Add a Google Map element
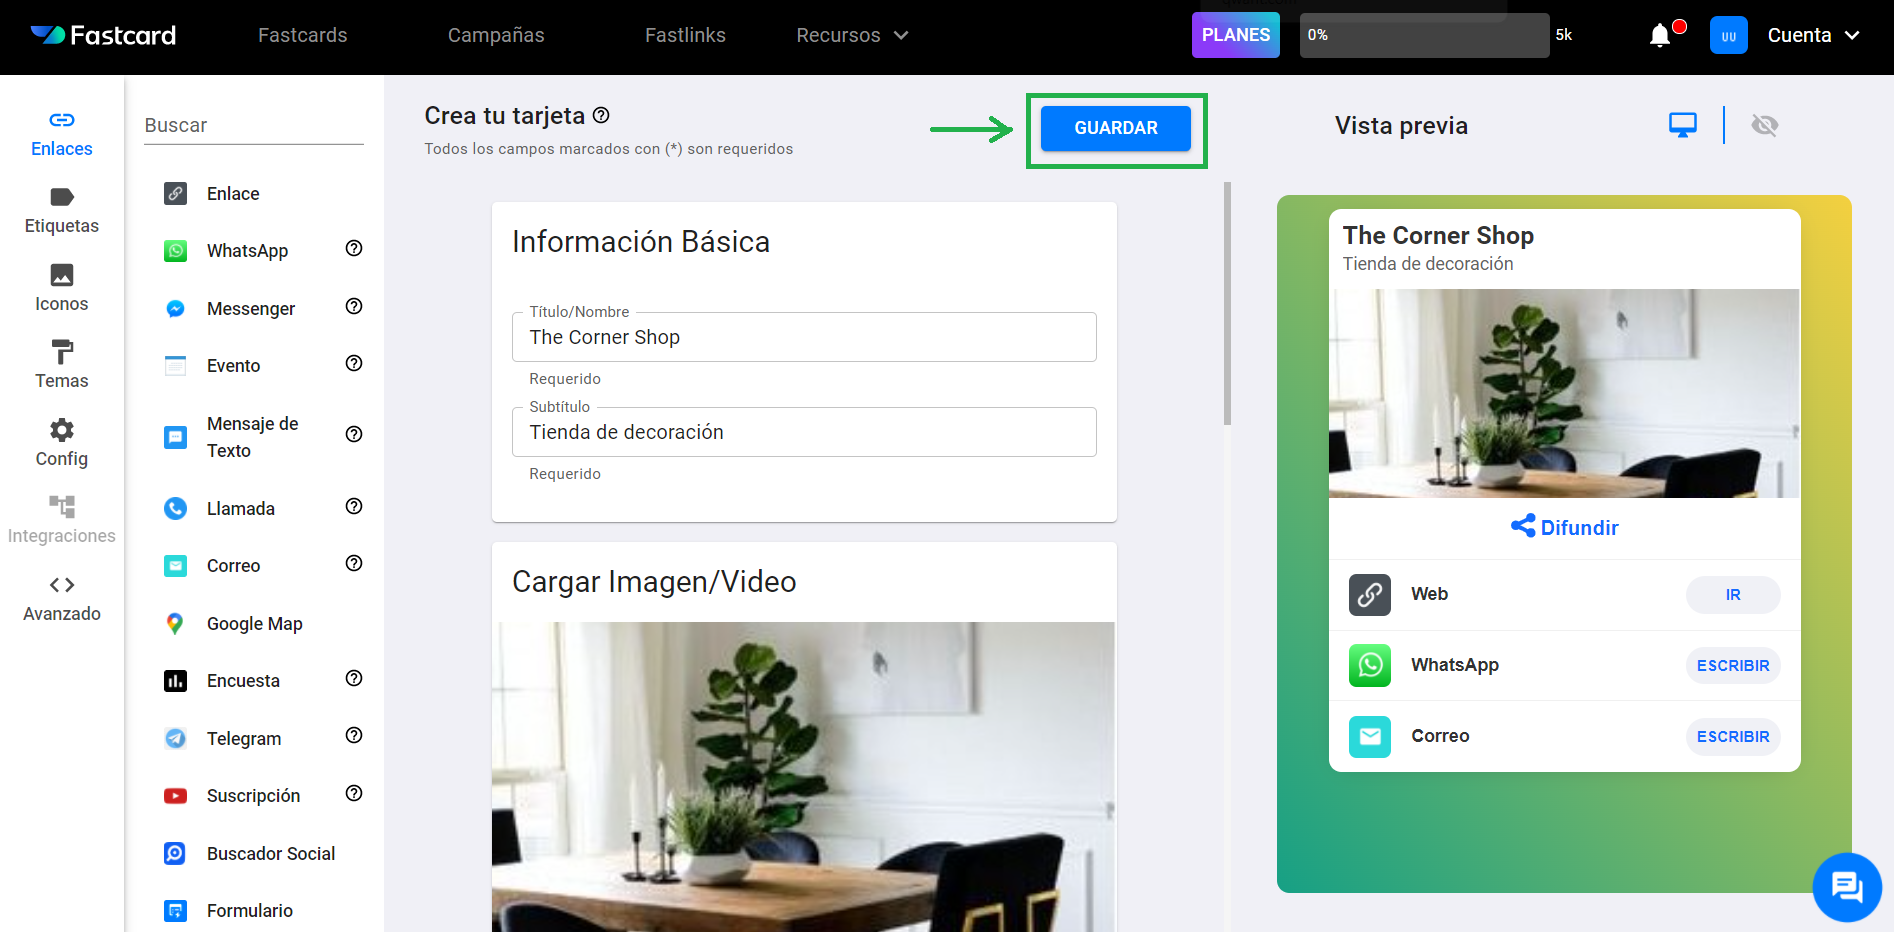This screenshot has height=932, width=1894. coord(254,624)
